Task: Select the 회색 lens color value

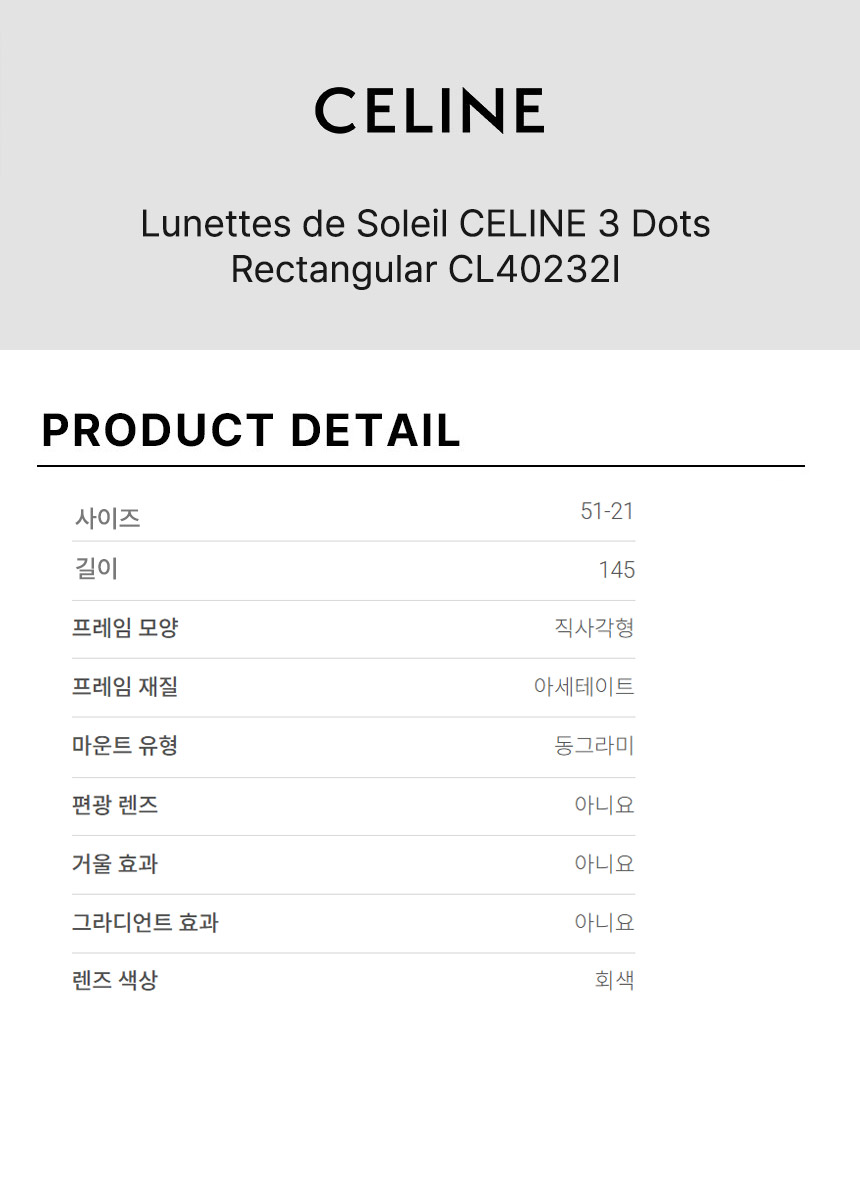Action: 614,980
